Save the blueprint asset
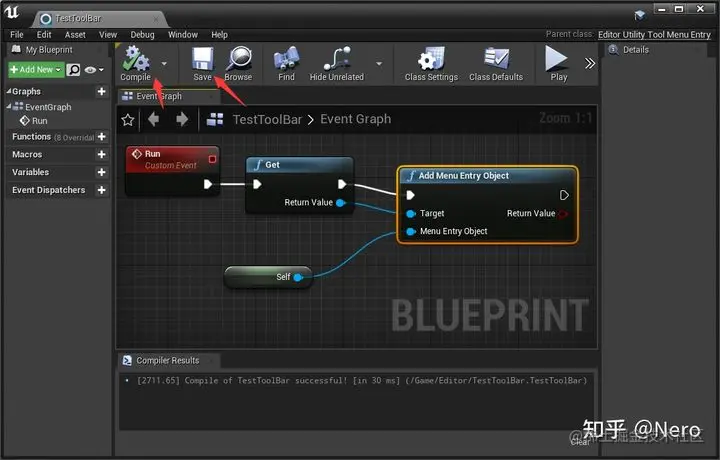The width and height of the screenshot is (720, 460). [202, 63]
